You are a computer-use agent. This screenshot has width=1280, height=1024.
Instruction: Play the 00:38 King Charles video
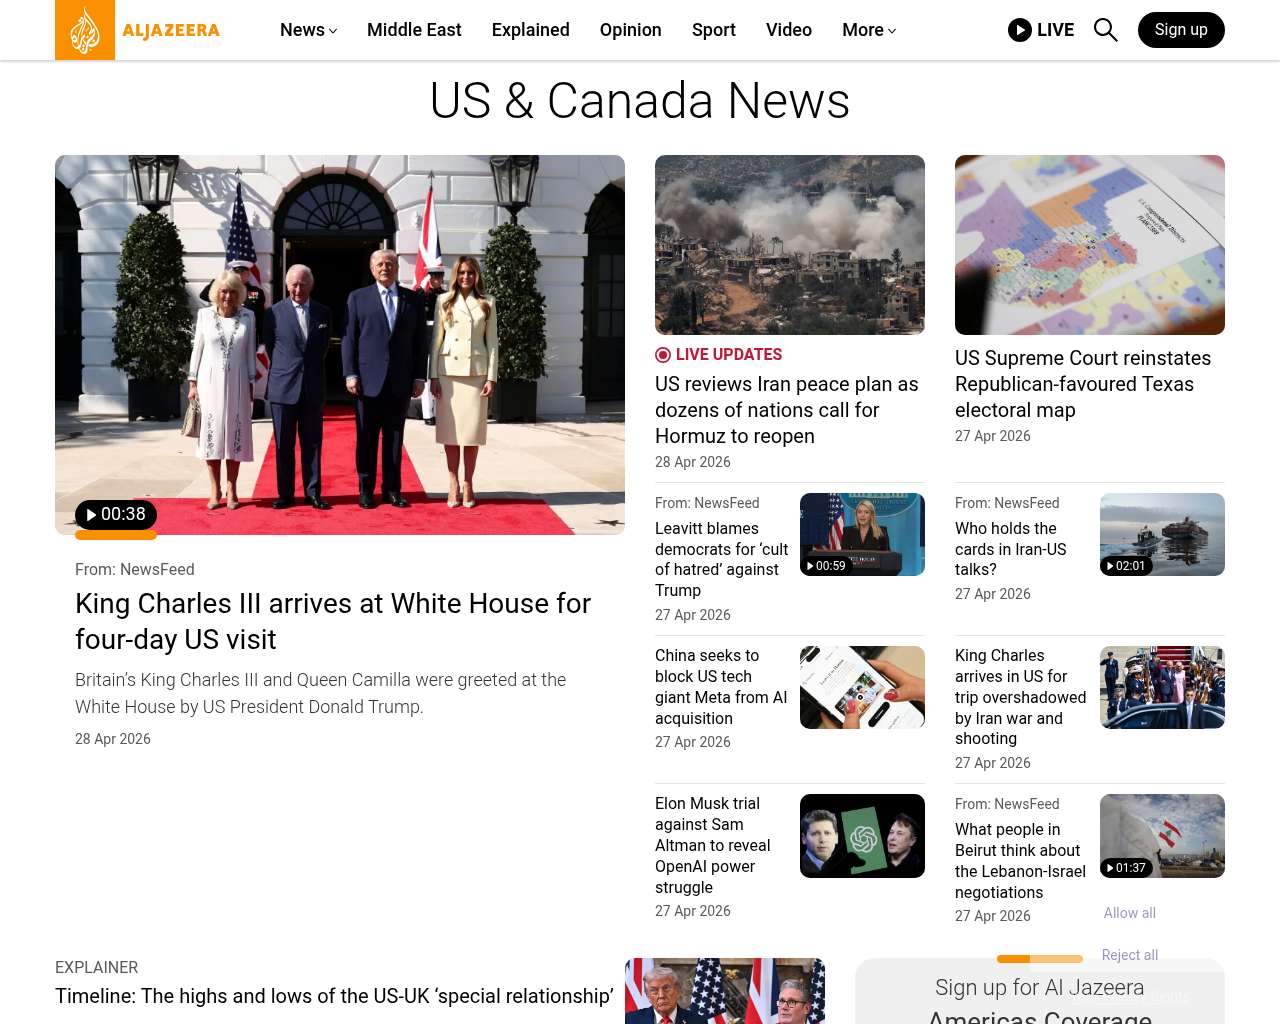(116, 515)
